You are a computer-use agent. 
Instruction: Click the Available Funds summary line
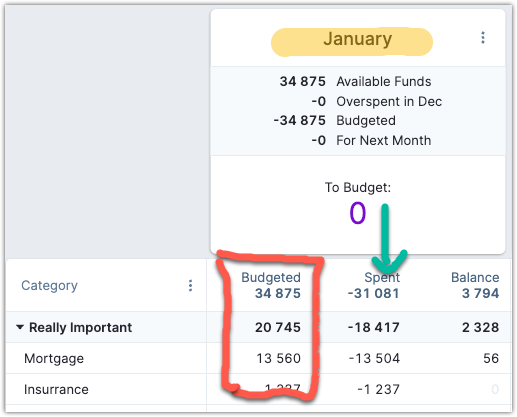point(355,81)
